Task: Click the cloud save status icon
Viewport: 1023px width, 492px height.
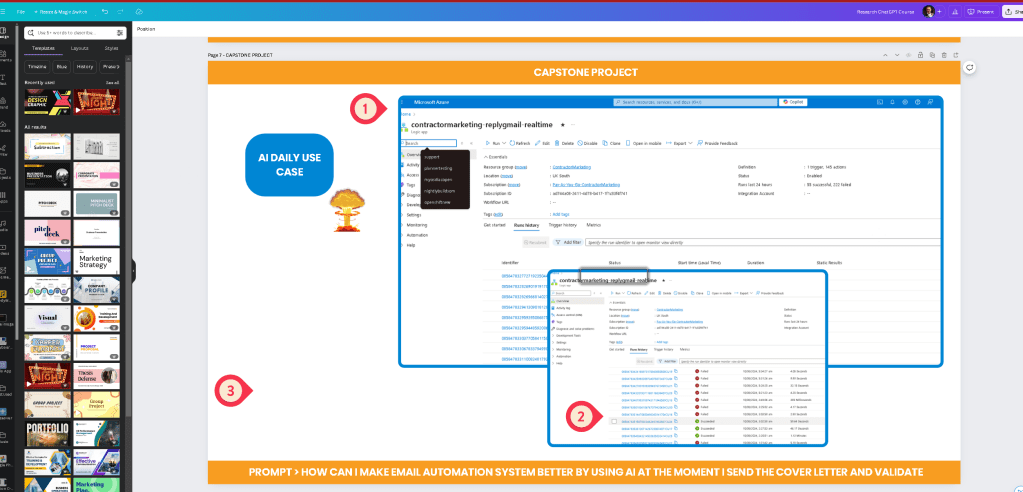Action: point(139,12)
